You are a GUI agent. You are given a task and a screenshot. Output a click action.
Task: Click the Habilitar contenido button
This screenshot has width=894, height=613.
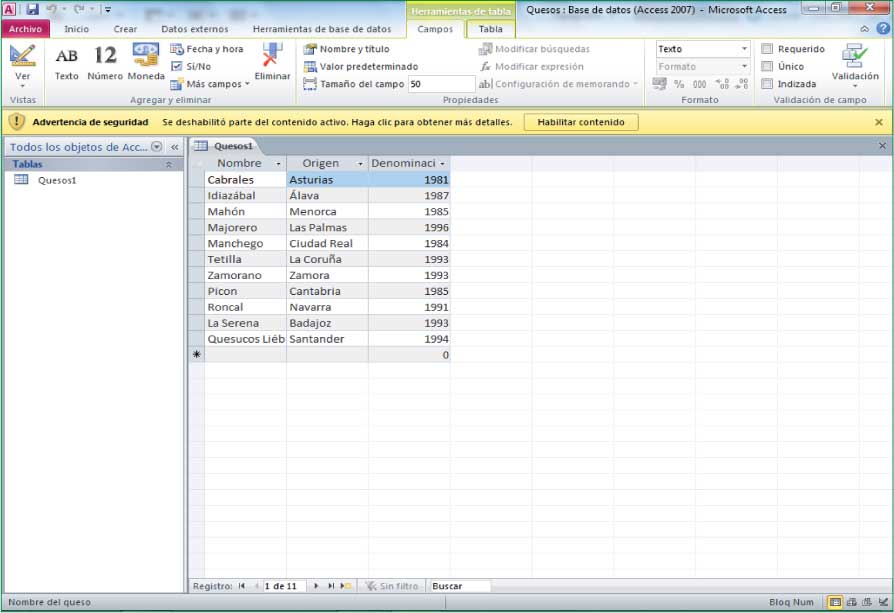click(580, 122)
